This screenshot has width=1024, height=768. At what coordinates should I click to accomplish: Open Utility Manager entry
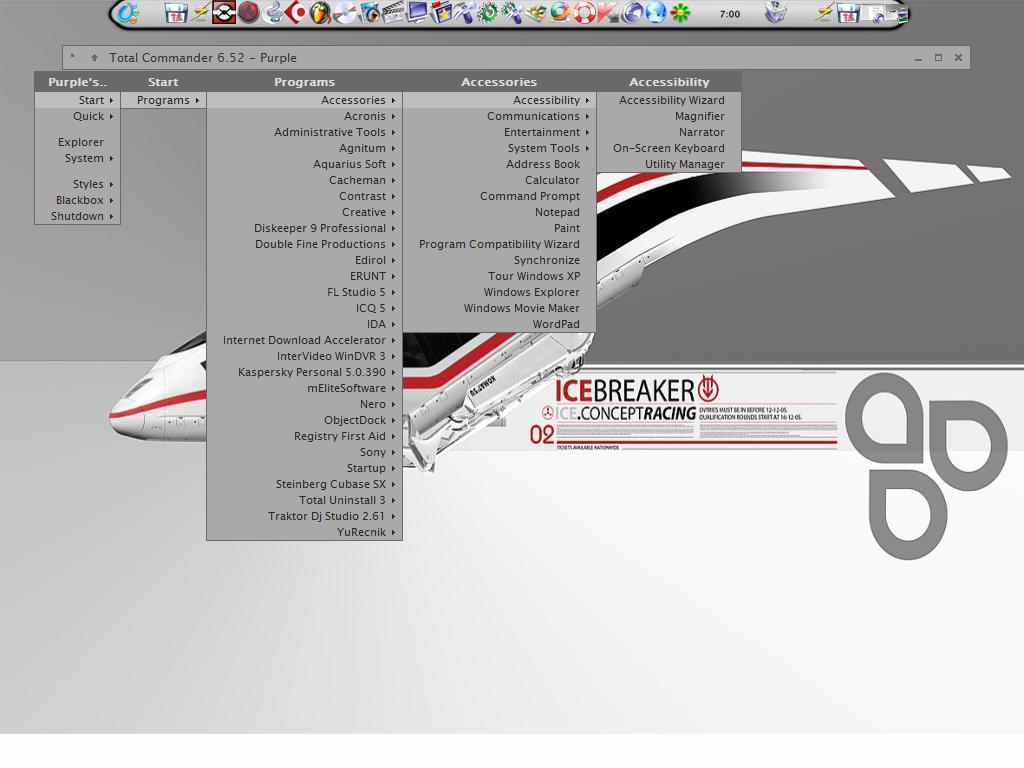click(x=669, y=165)
